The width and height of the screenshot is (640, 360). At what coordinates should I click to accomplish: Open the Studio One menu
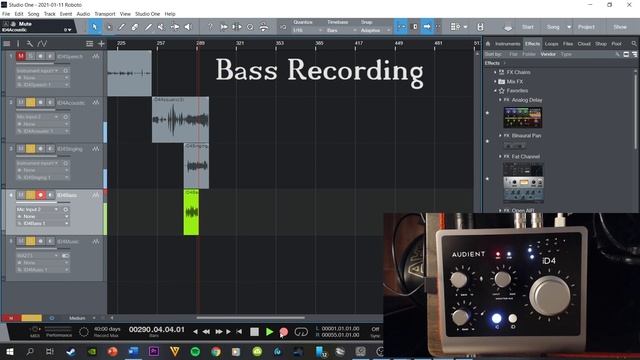pos(147,14)
